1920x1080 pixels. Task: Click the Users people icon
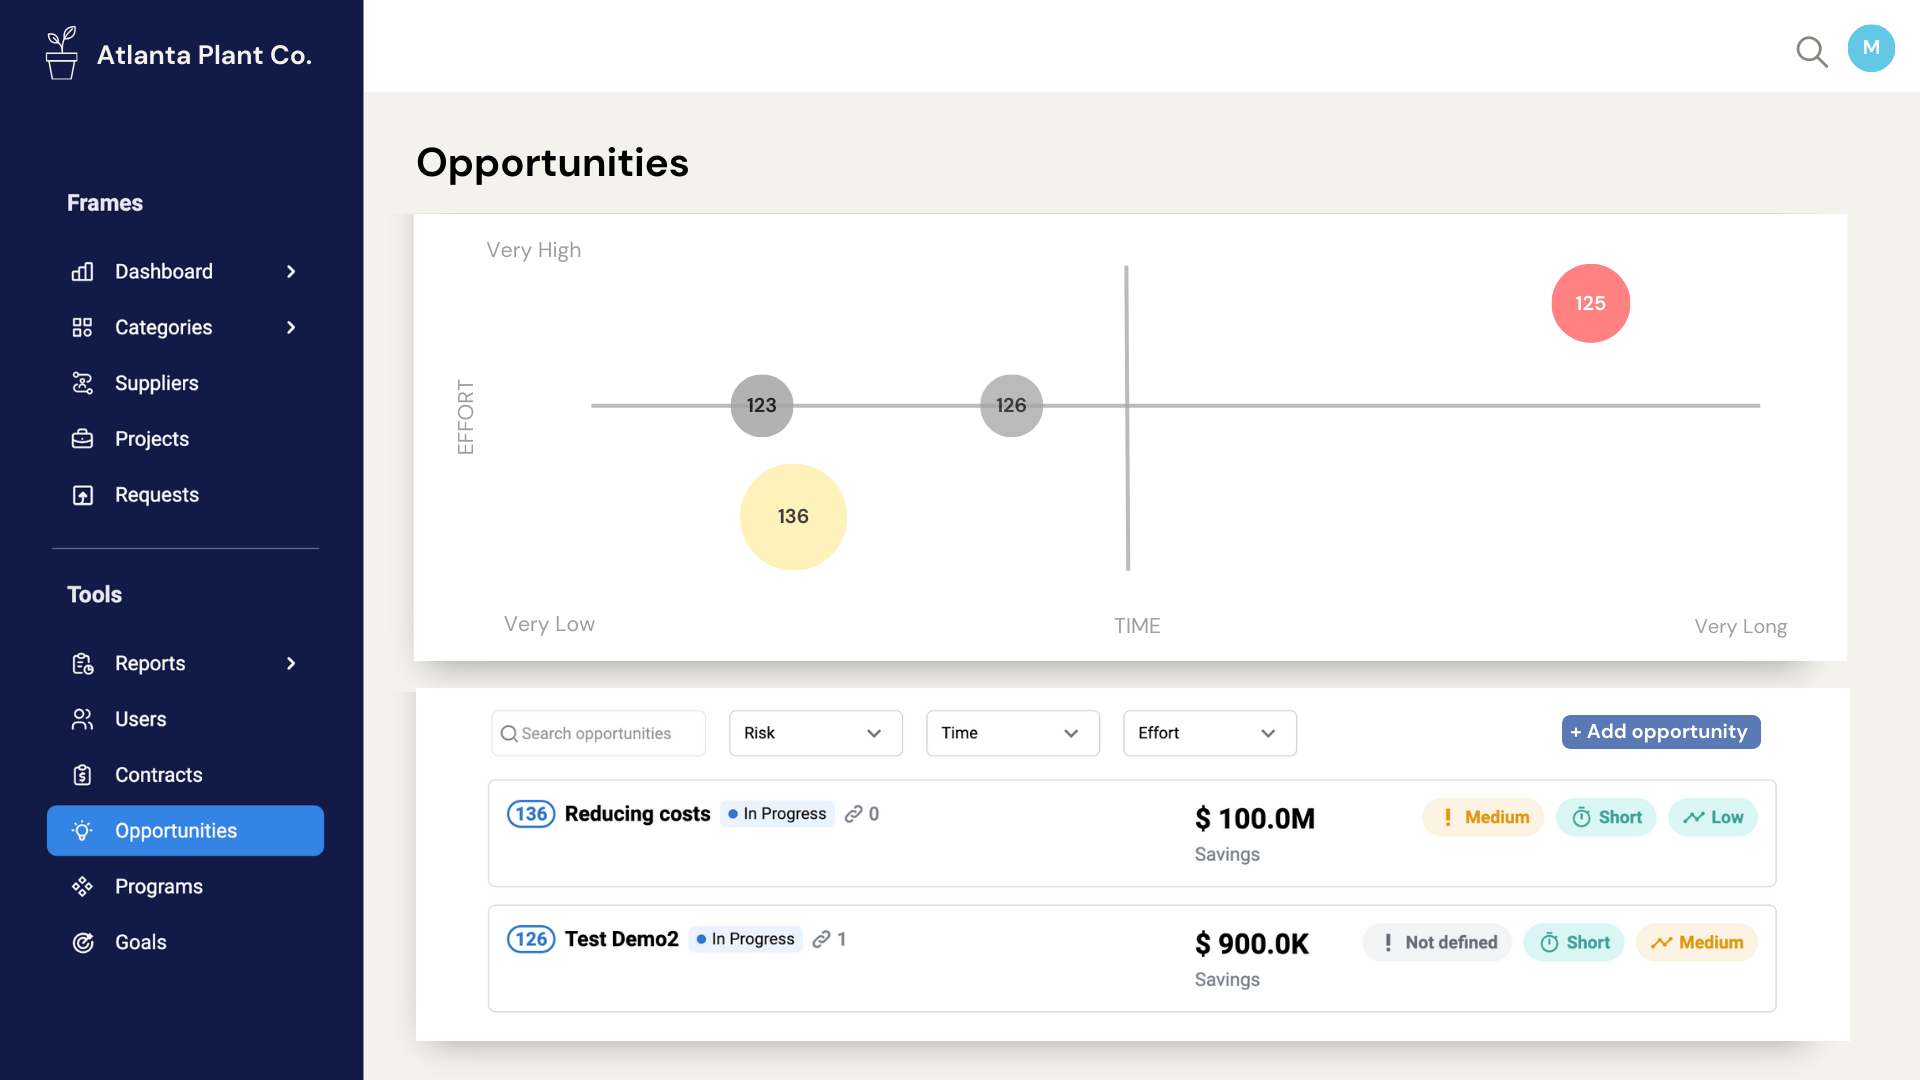pos(82,719)
